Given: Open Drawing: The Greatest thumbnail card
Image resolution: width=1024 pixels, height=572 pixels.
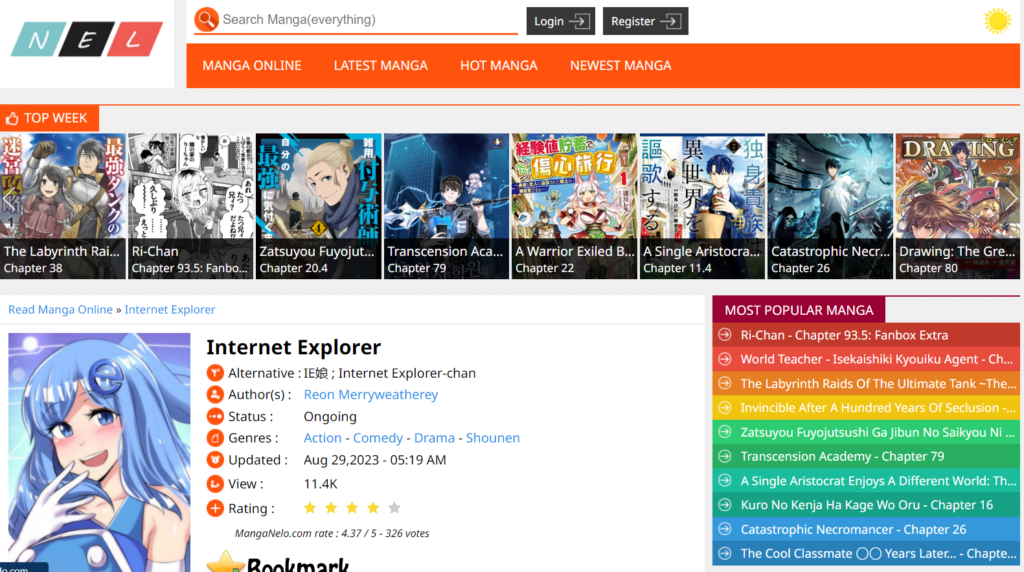Looking at the screenshot, I should click(957, 206).
